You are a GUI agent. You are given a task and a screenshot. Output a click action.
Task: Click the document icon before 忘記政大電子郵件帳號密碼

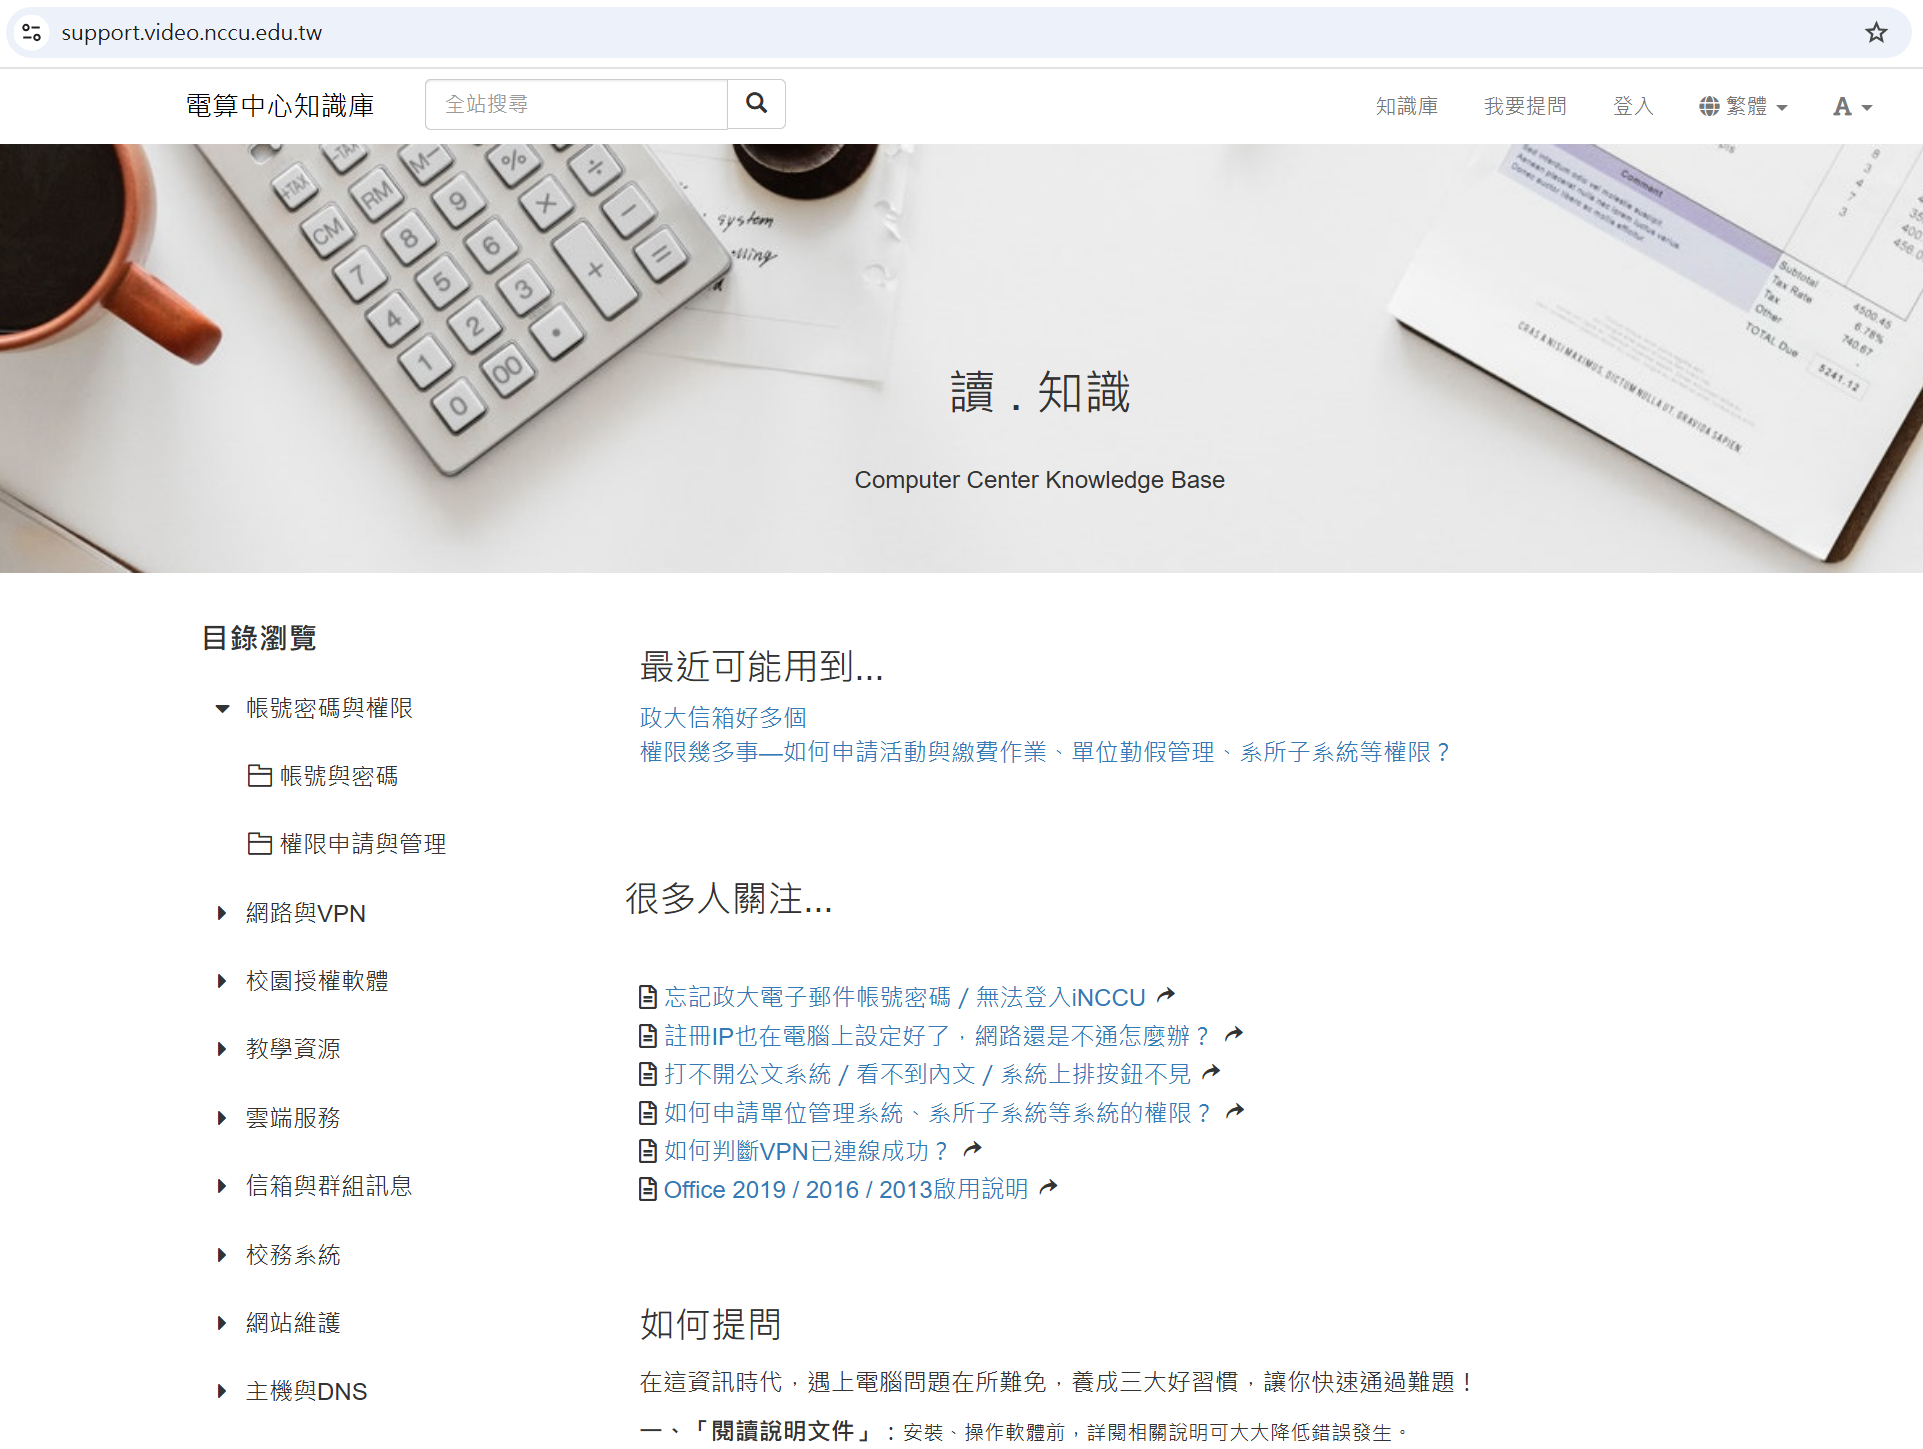[646, 996]
